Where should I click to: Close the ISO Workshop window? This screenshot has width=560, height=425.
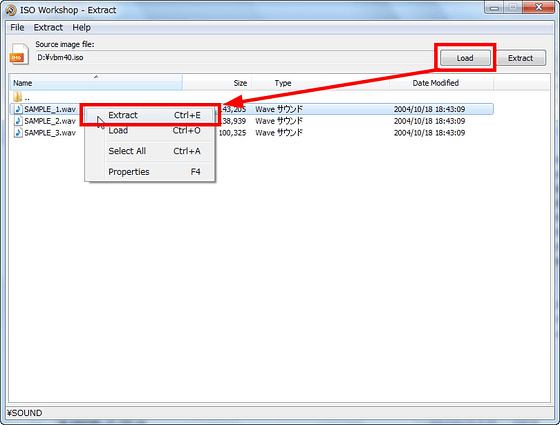tap(539, 8)
